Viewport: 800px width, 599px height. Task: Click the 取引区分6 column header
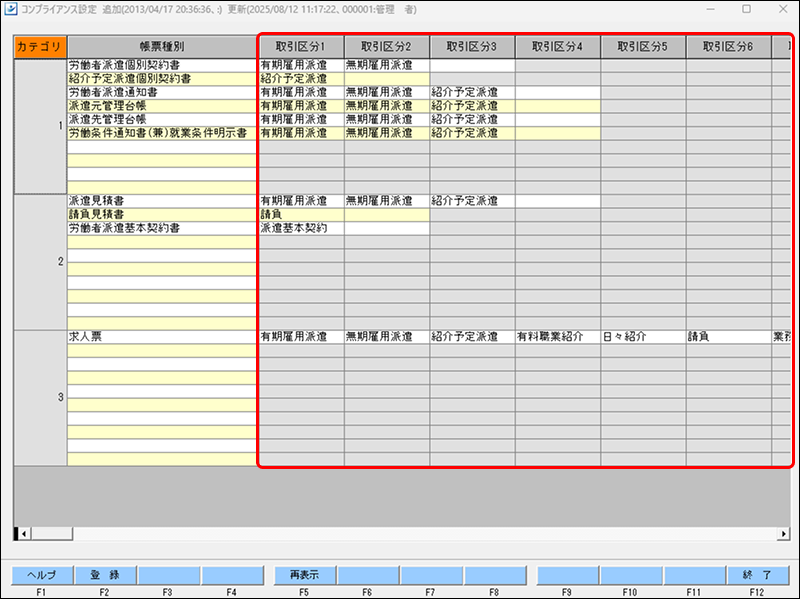(x=729, y=47)
